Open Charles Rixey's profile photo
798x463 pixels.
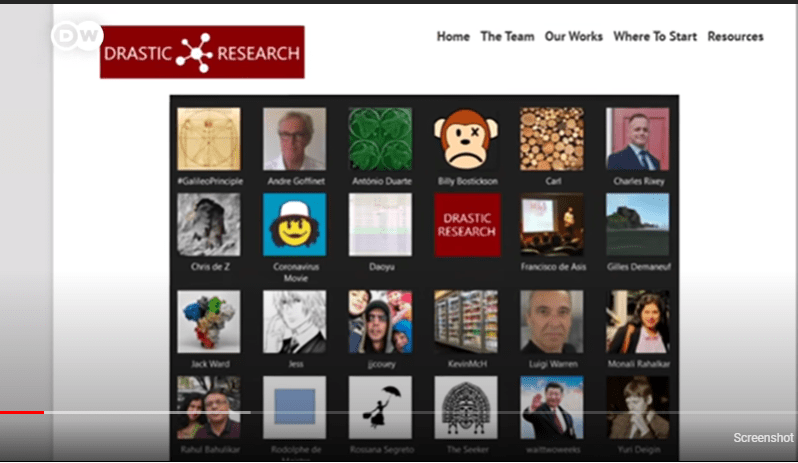point(638,139)
